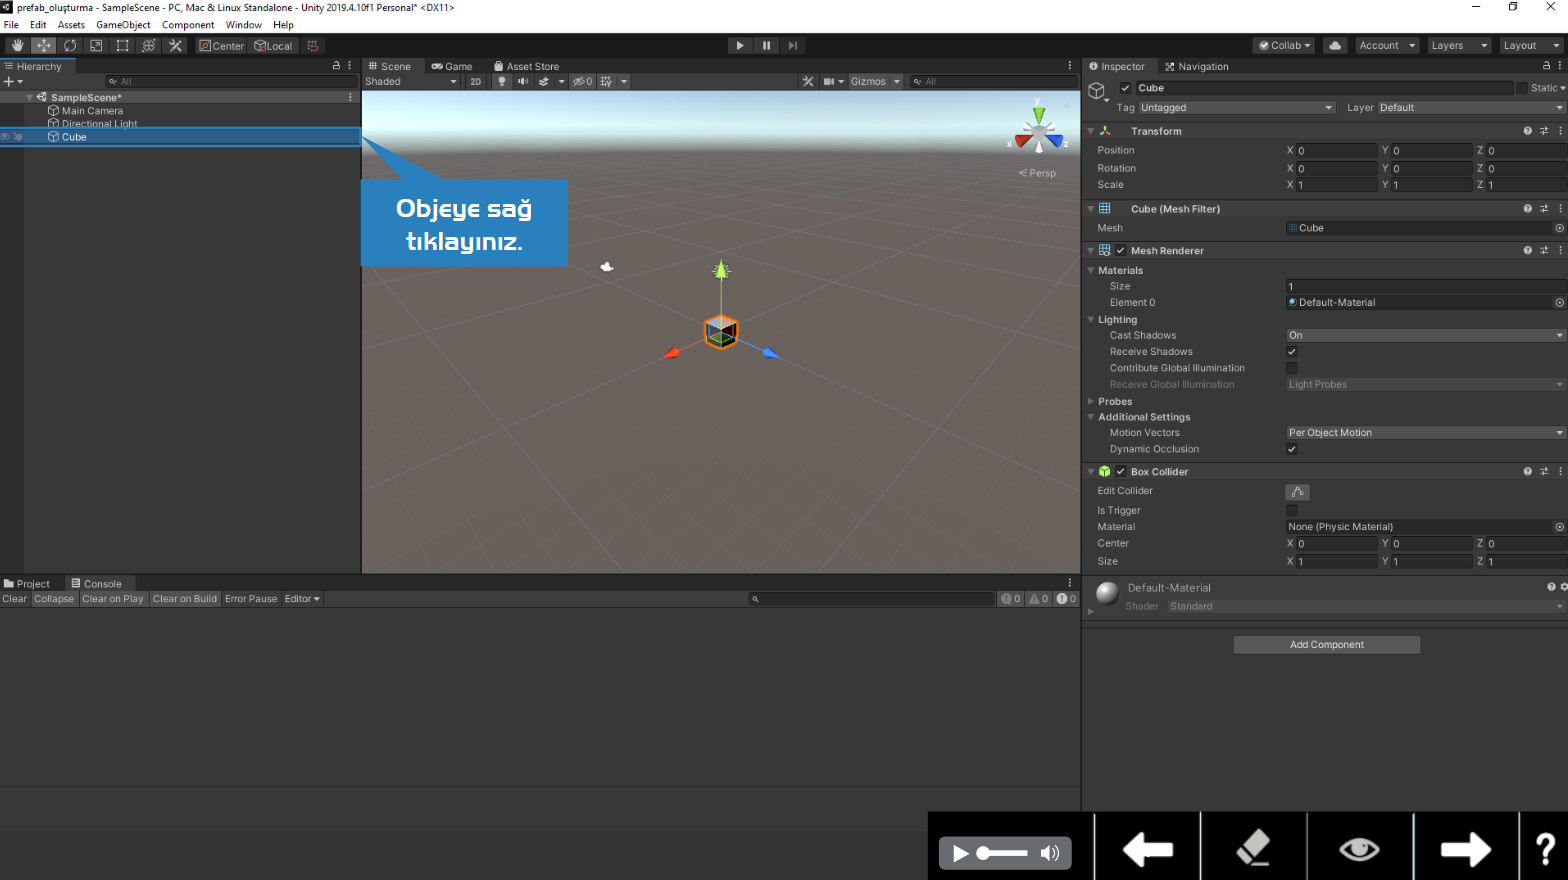
Task: Expand the Probes section
Action: point(1091,402)
